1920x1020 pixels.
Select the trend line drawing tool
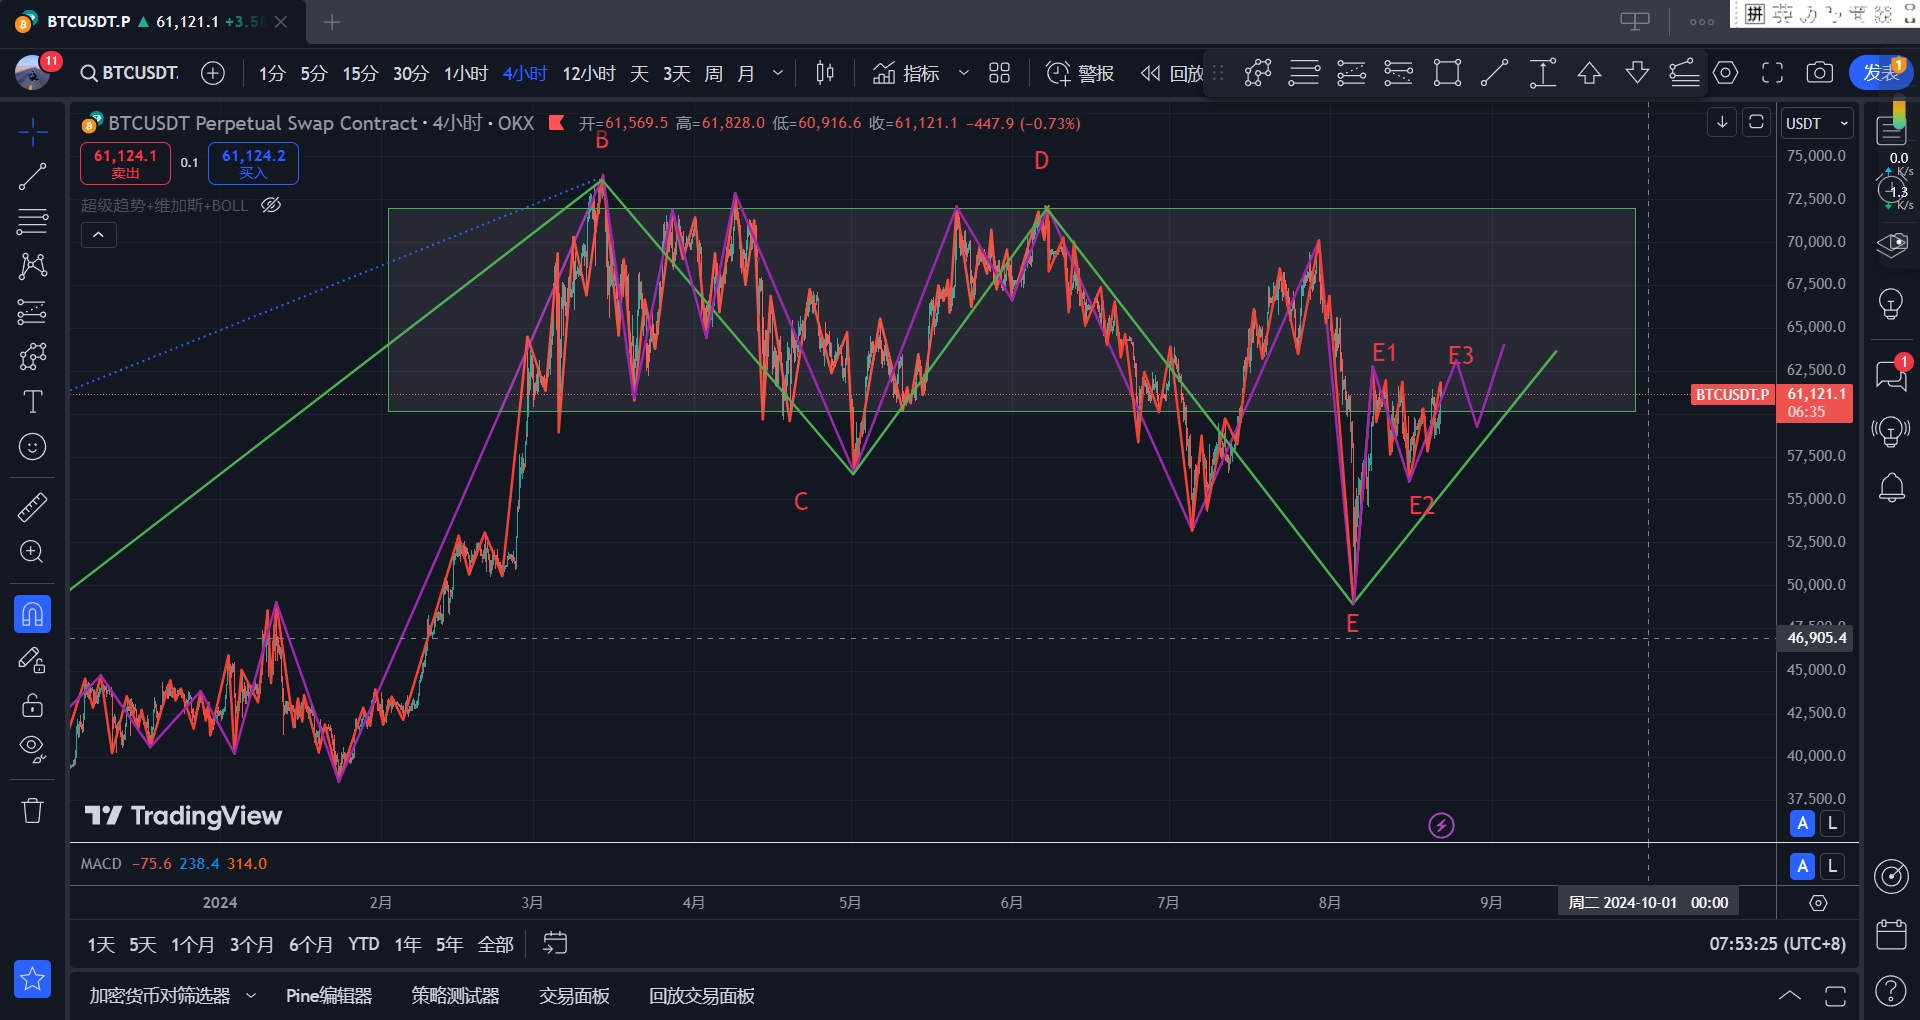tap(32, 177)
